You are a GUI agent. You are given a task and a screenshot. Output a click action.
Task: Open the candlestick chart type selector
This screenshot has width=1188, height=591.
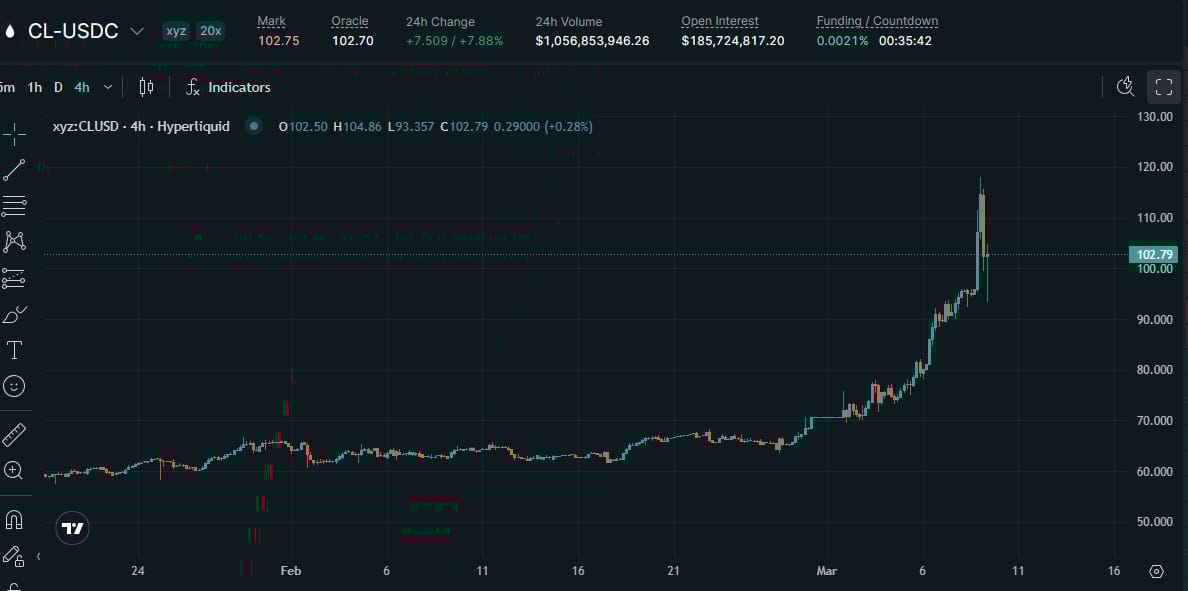[146, 87]
